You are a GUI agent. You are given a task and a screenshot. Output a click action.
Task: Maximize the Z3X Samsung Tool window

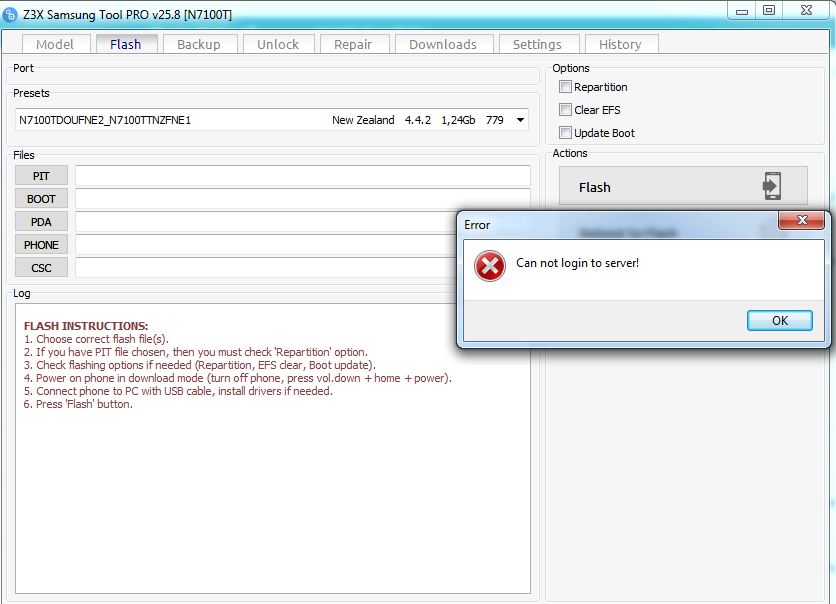tap(769, 11)
